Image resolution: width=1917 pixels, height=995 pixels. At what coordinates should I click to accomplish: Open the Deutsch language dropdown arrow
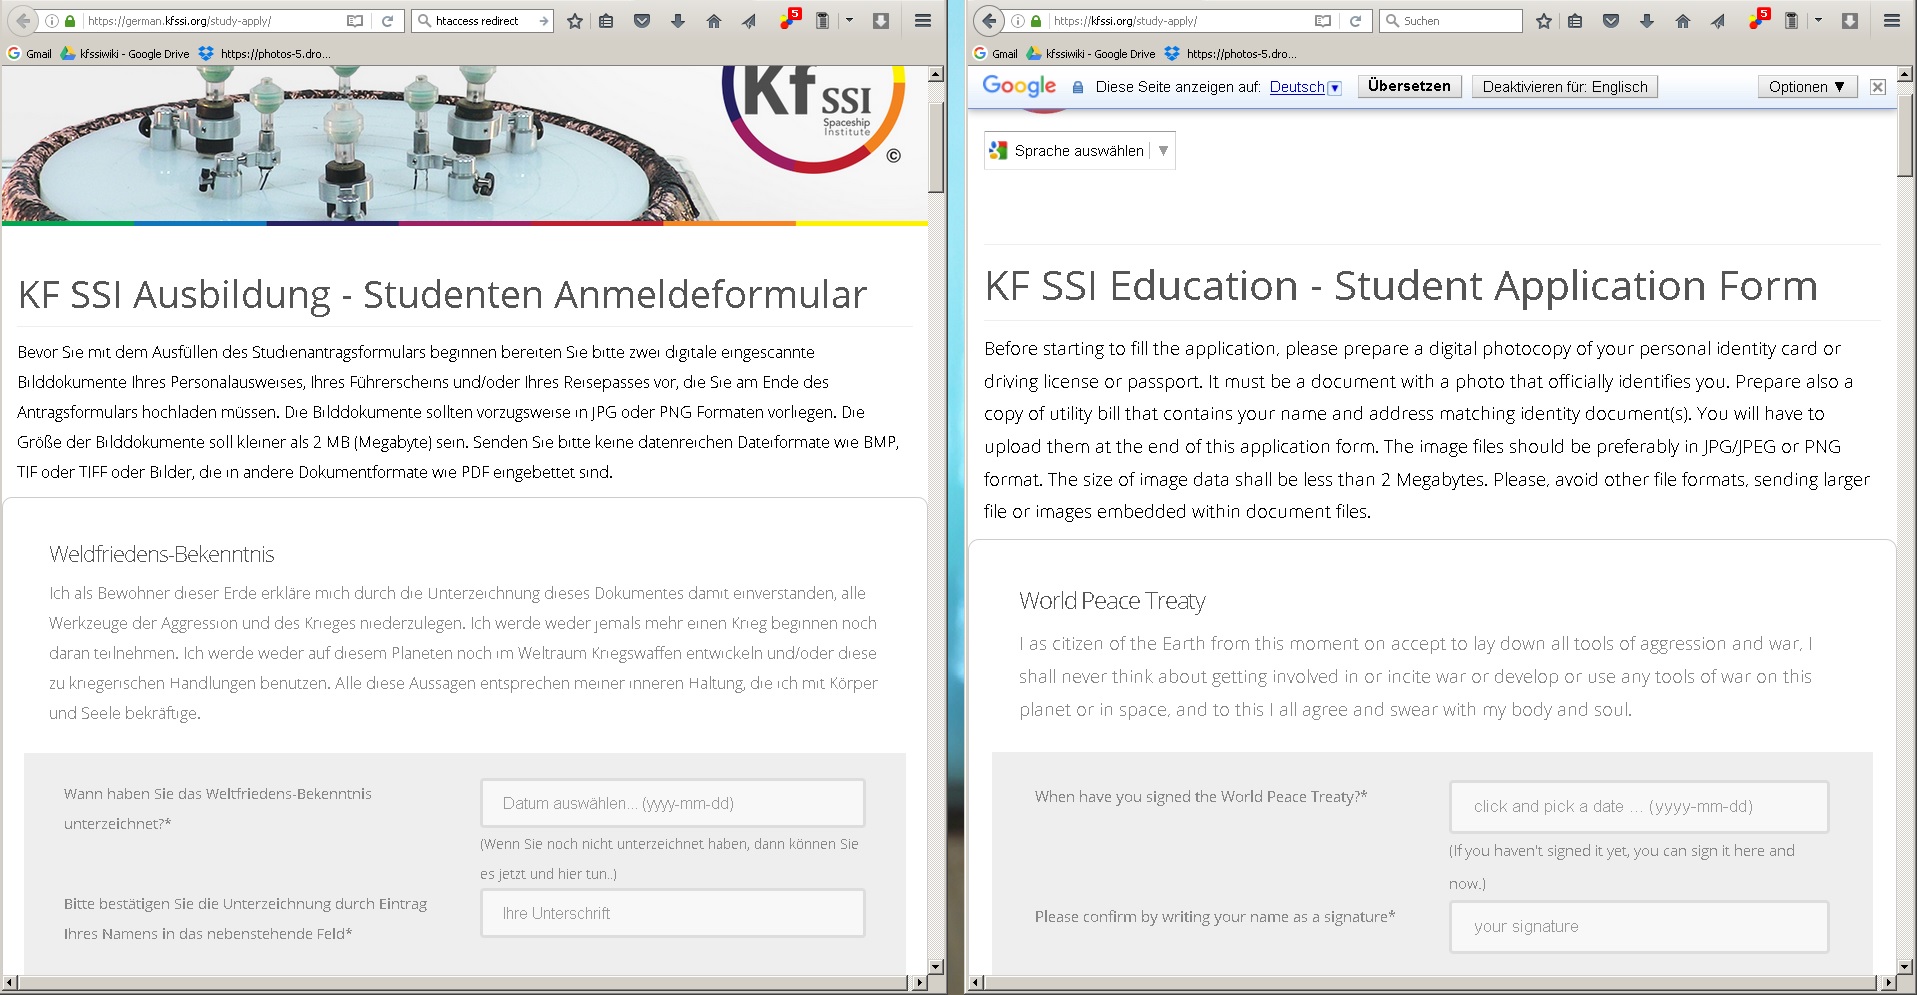(1334, 88)
